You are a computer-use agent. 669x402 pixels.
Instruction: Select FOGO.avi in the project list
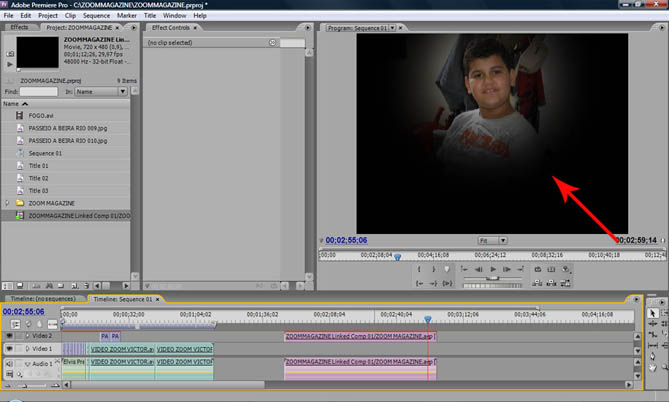point(42,116)
